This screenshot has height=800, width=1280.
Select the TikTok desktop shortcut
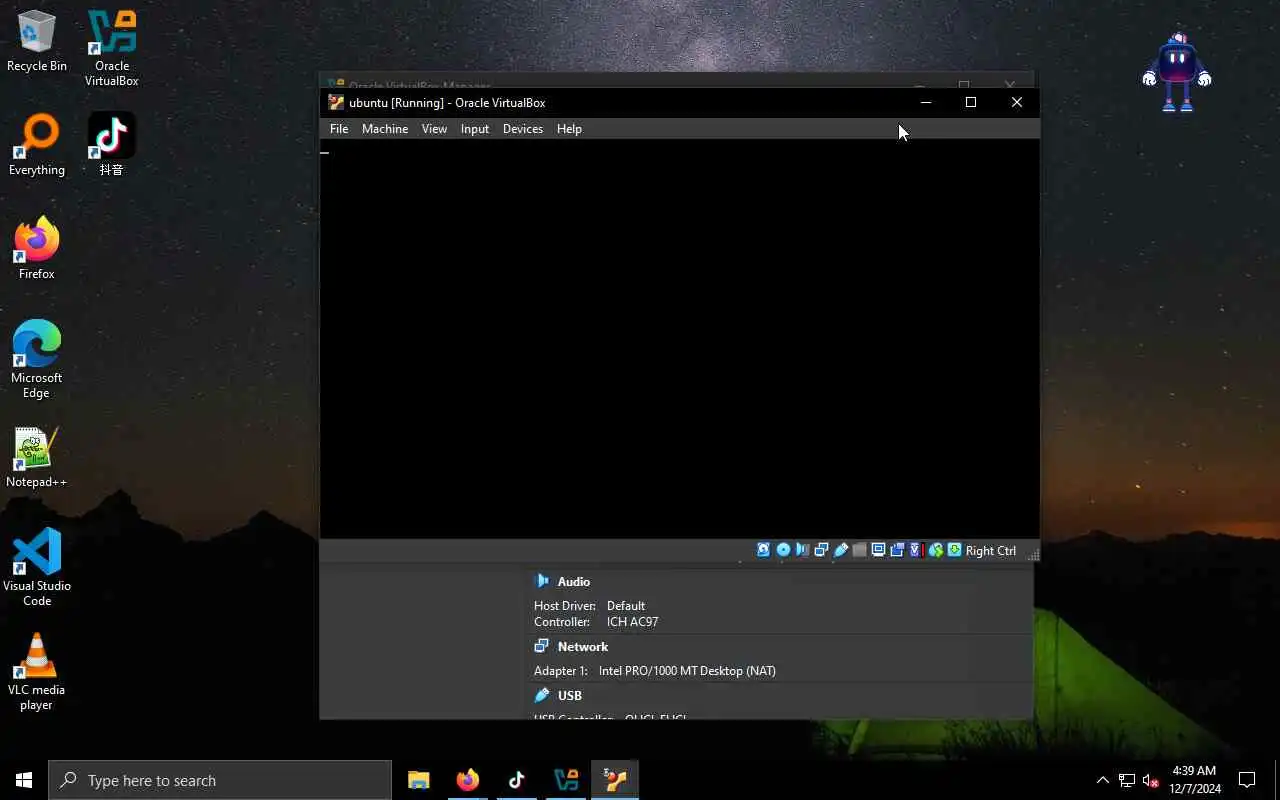112,144
